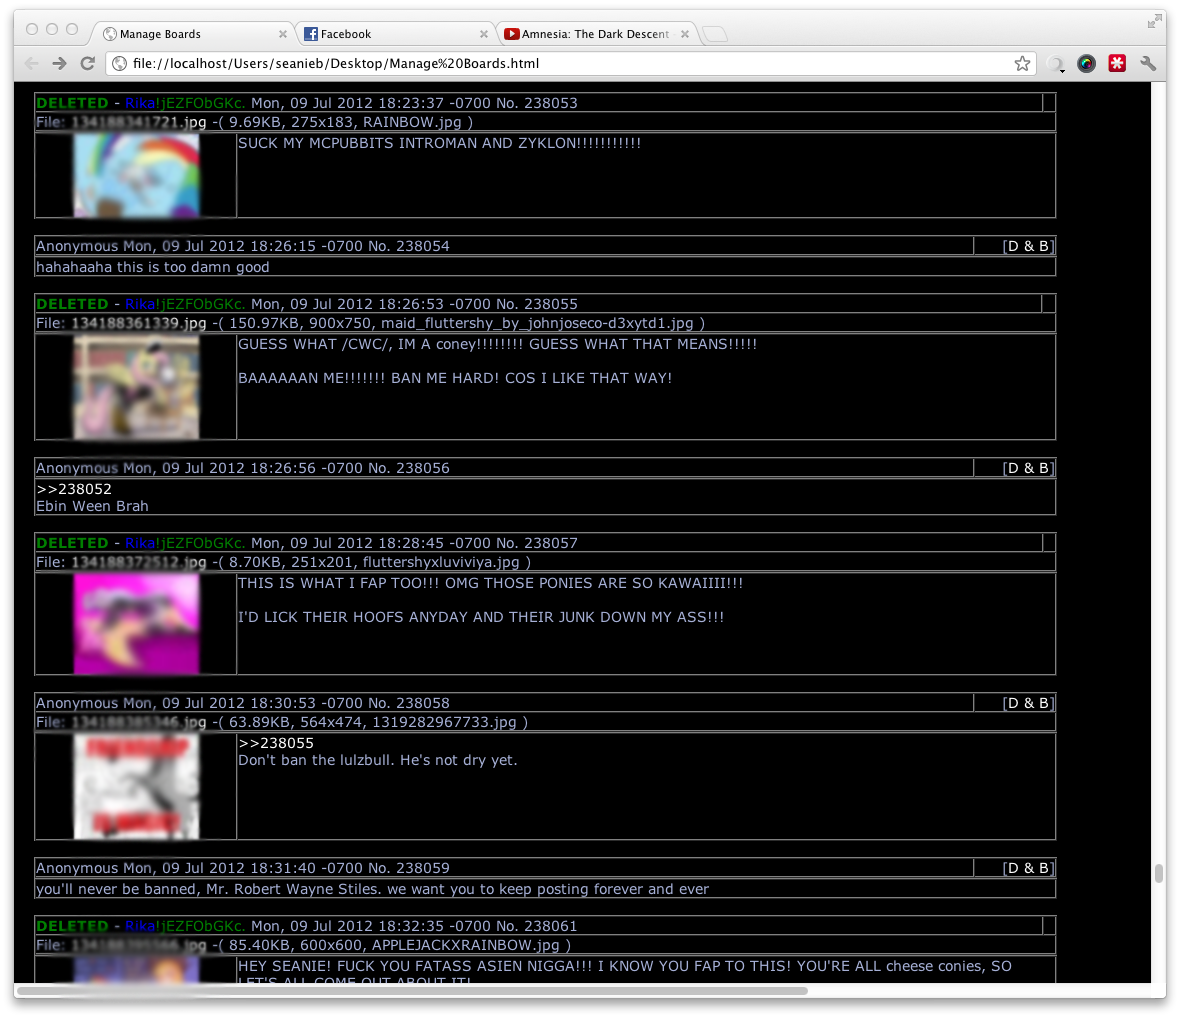Go forward with the browser forward arrow

coord(59,63)
